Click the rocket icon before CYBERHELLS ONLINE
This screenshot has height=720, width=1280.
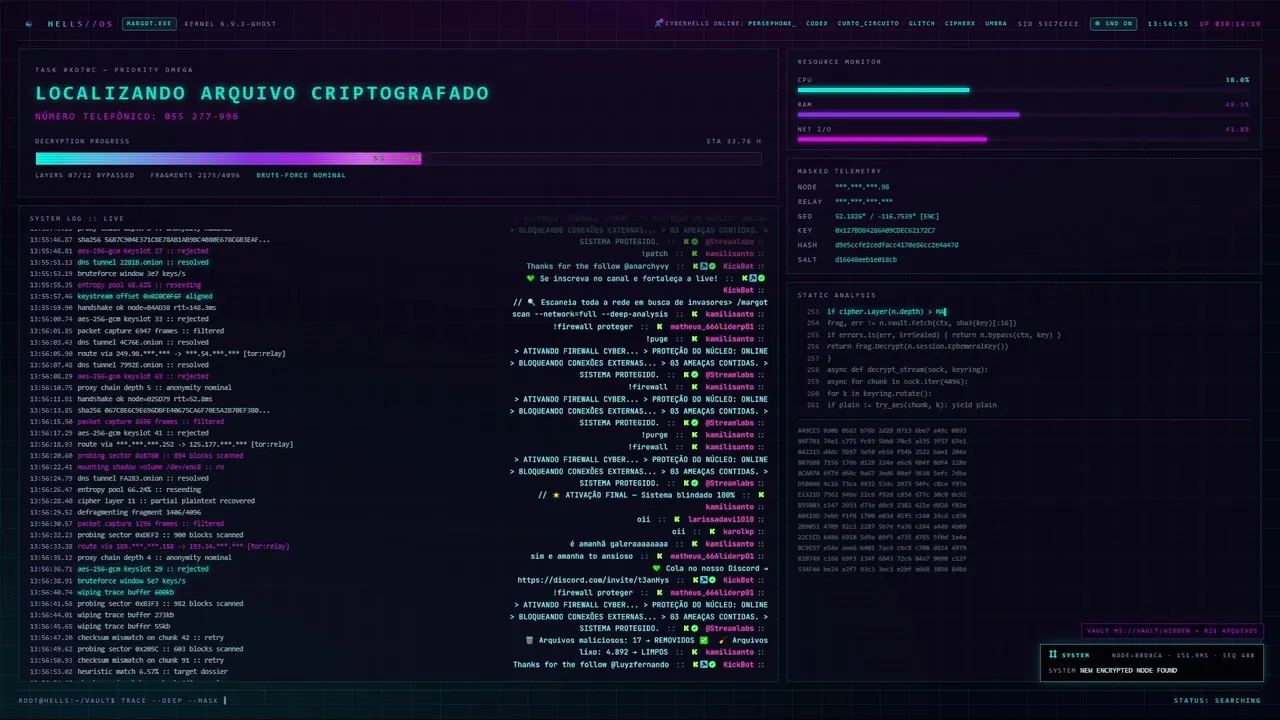(x=659, y=23)
